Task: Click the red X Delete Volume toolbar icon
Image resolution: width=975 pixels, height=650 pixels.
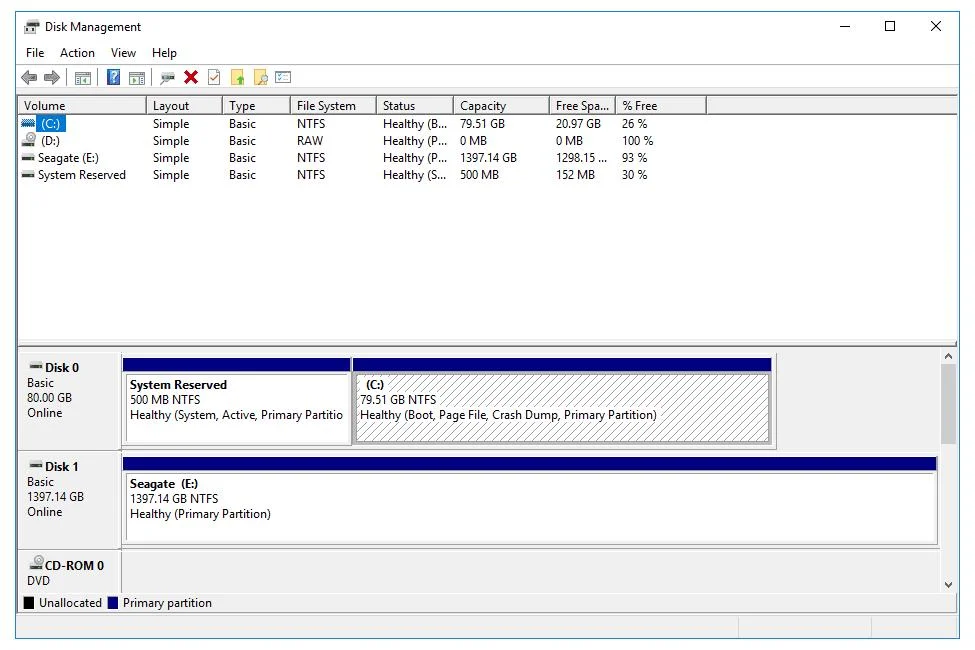Action: 190,77
